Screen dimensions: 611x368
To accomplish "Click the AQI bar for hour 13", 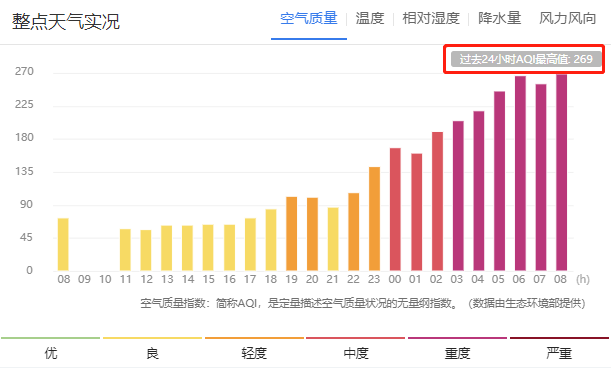I will pos(166,248).
